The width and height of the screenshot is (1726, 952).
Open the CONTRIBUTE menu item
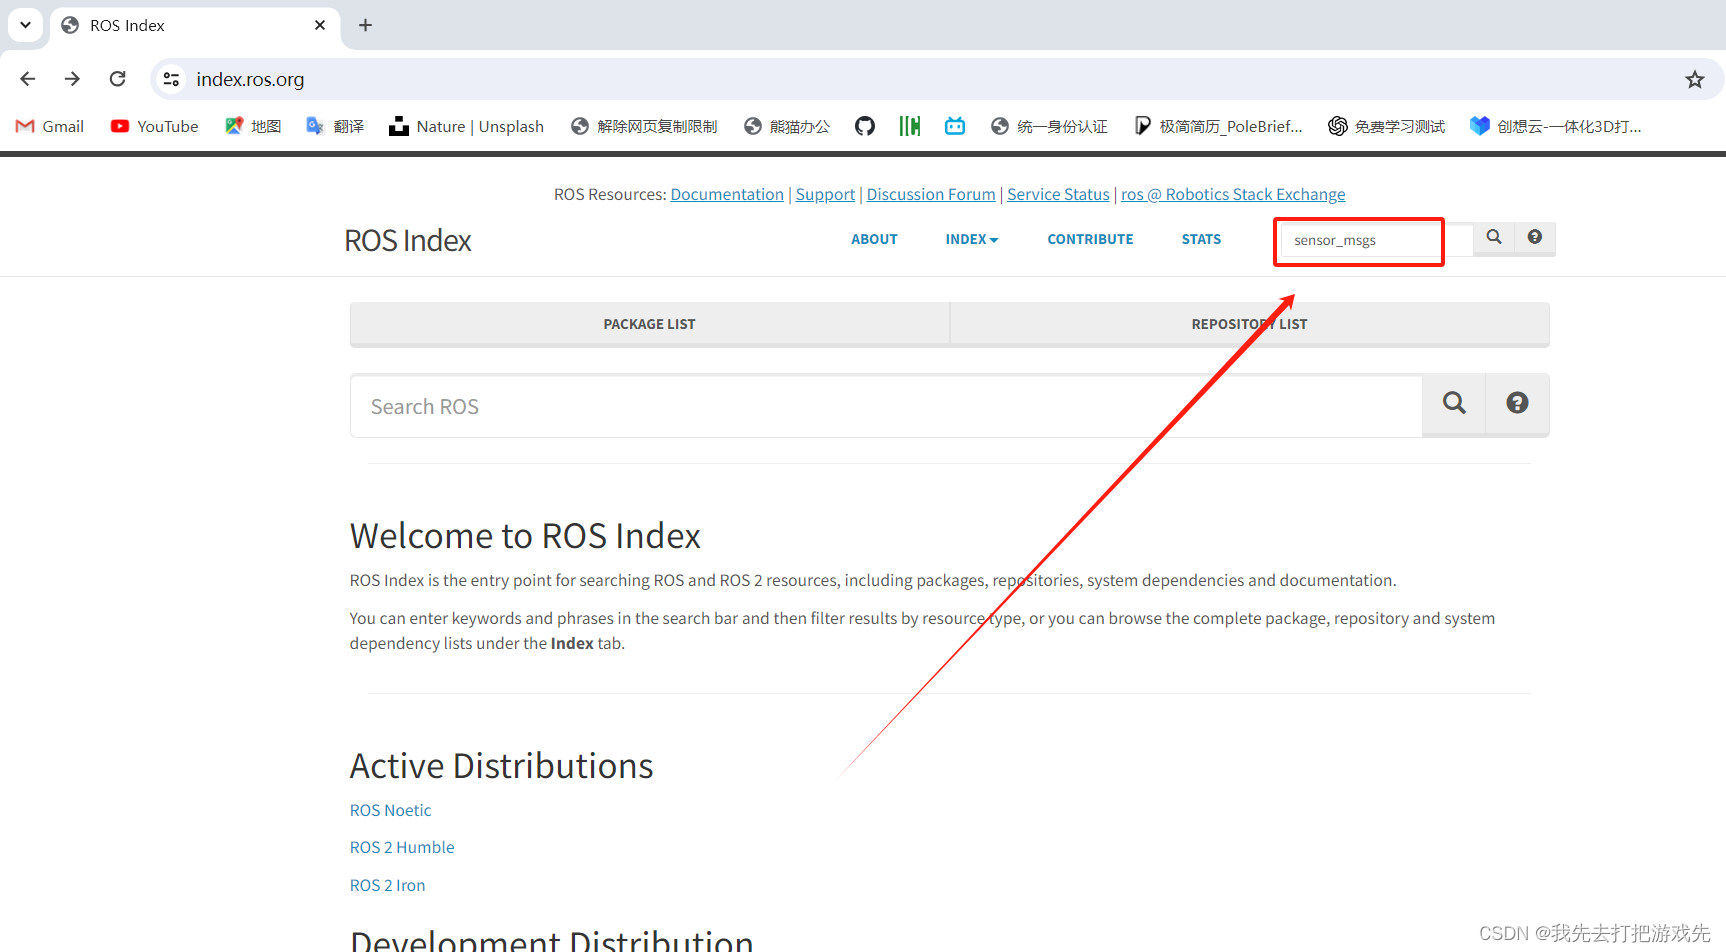coord(1090,239)
